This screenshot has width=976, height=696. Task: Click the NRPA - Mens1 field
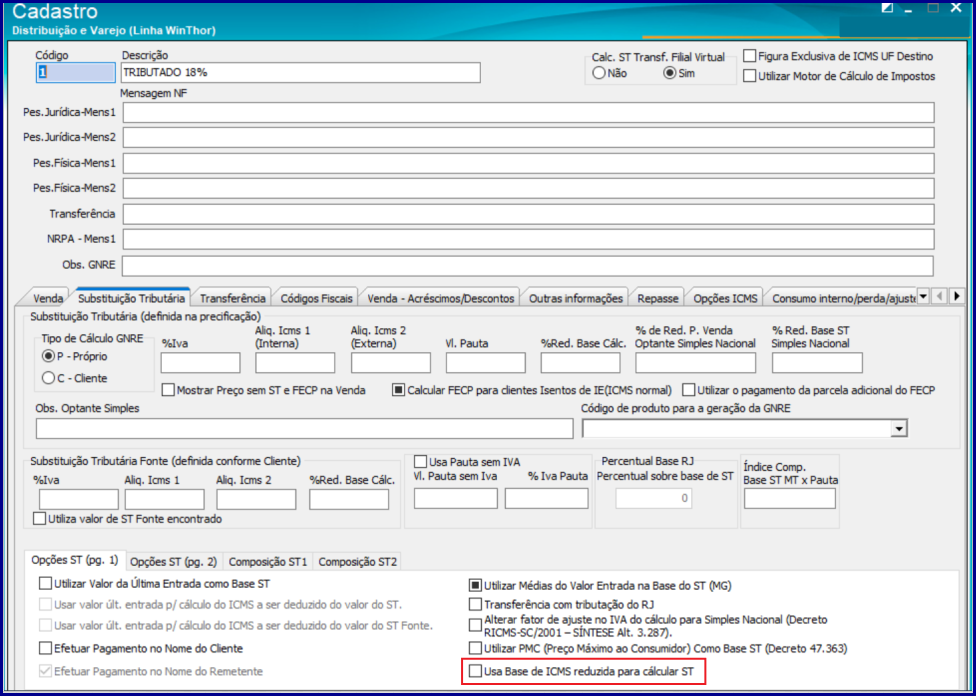click(x=528, y=239)
